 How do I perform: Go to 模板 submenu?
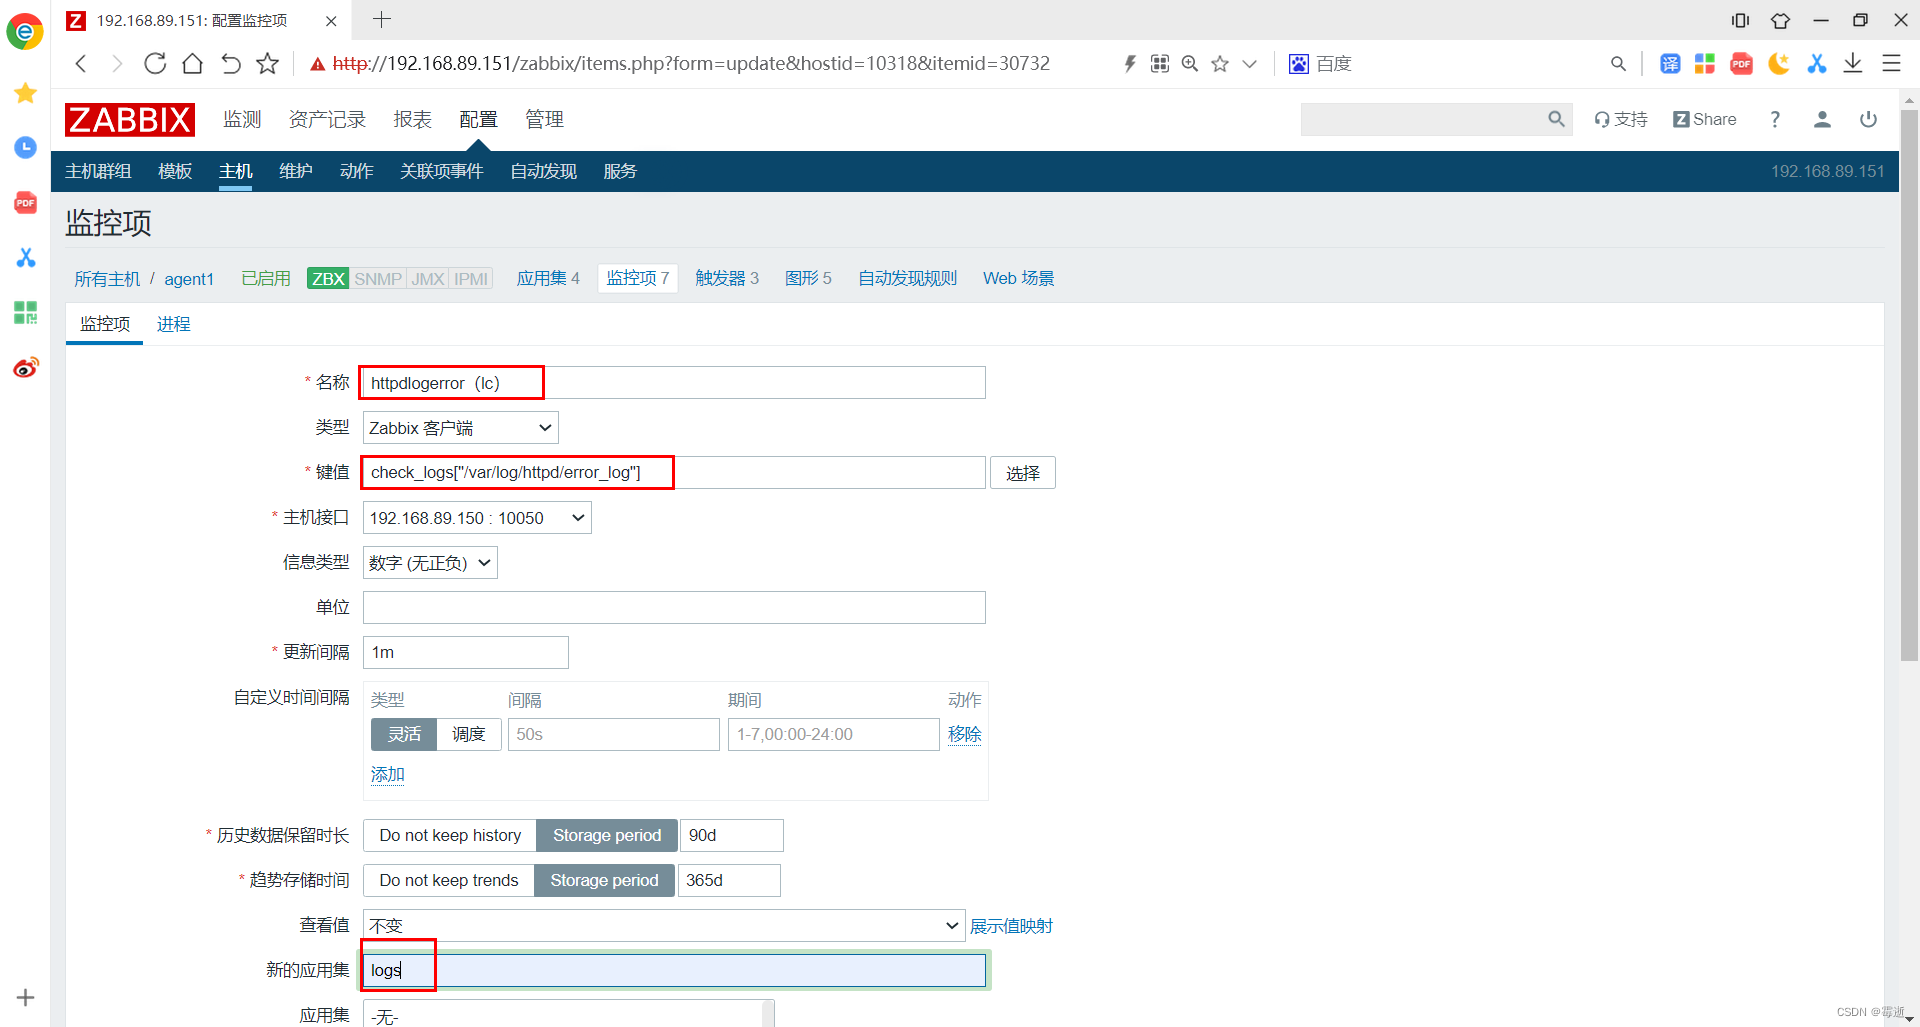(x=175, y=171)
